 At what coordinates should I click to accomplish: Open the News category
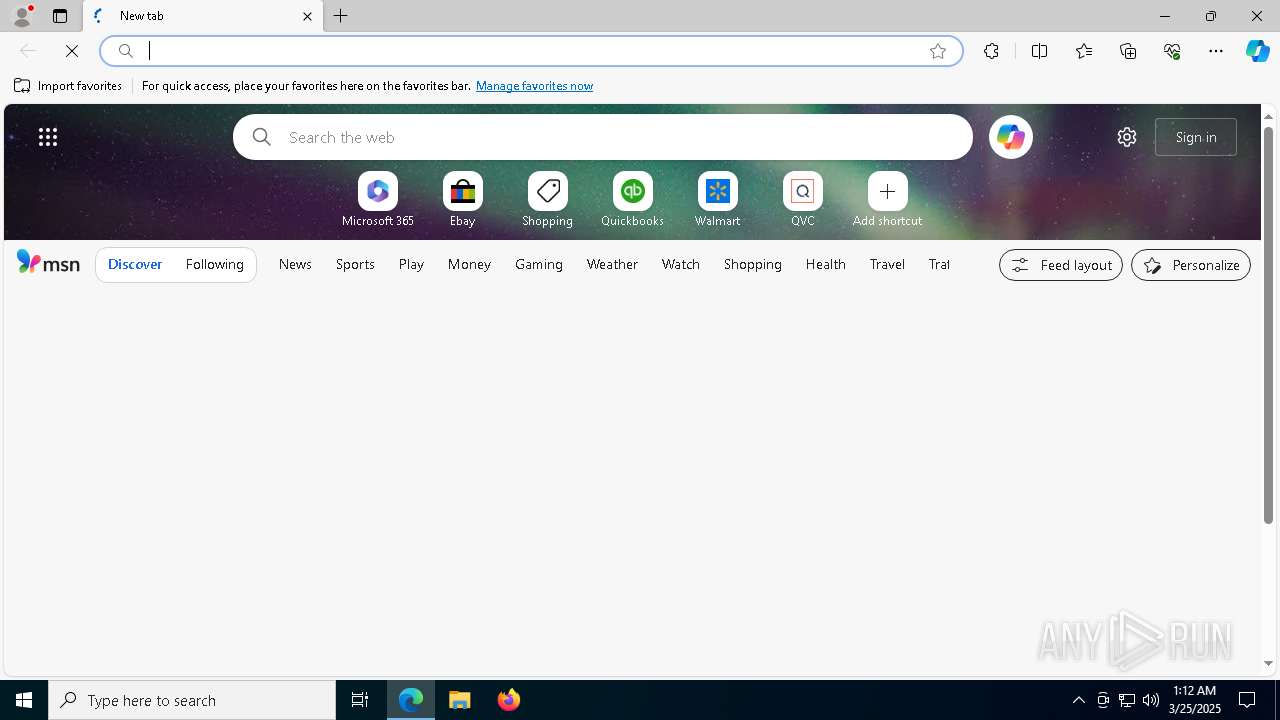pos(295,264)
